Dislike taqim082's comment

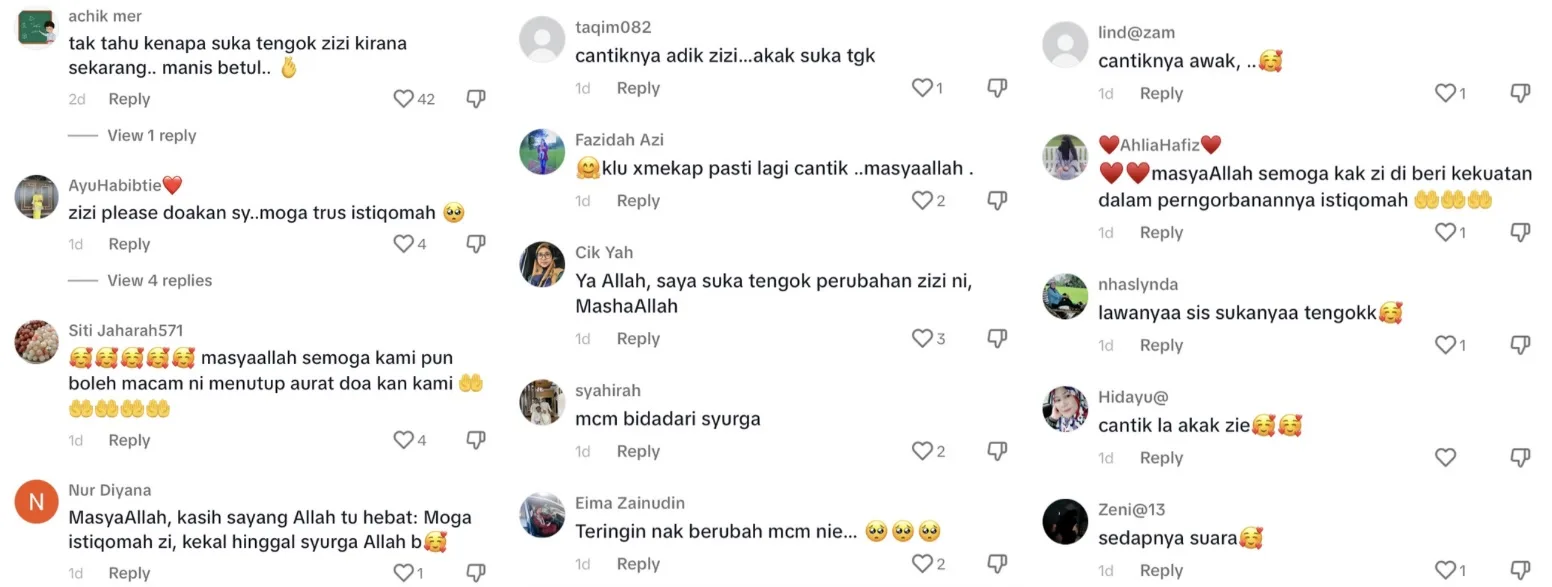point(997,88)
